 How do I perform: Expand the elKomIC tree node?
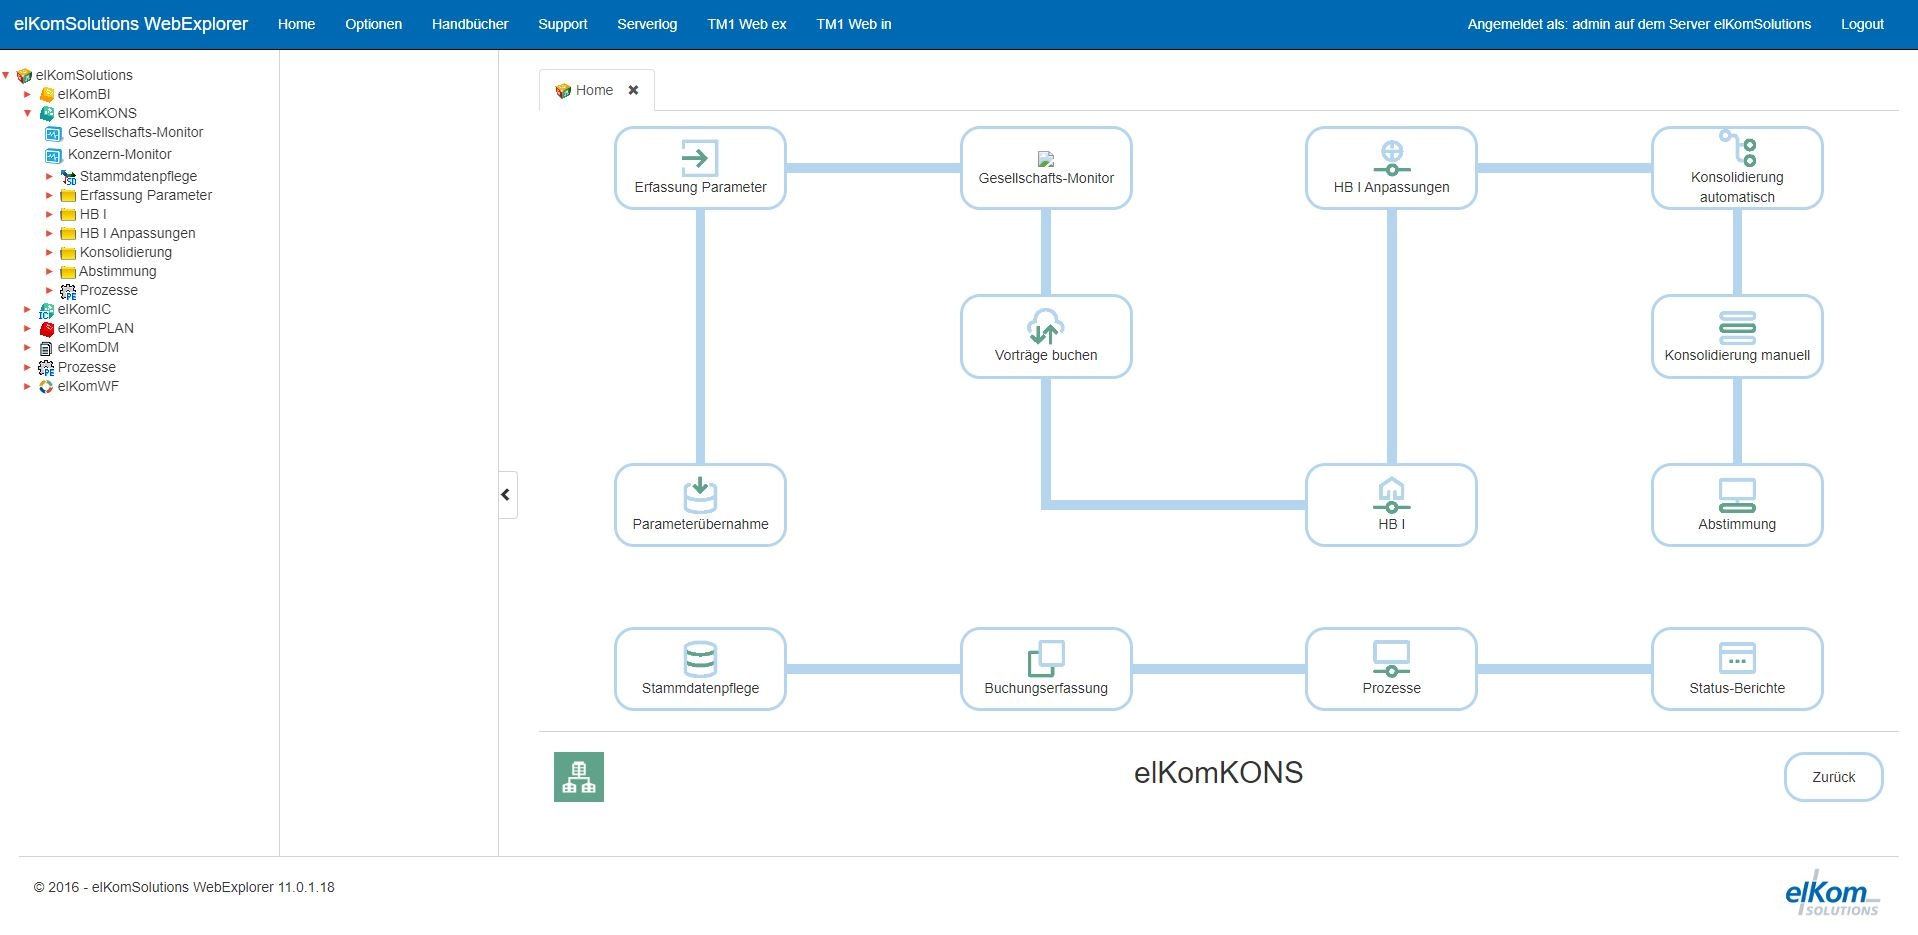[27, 309]
